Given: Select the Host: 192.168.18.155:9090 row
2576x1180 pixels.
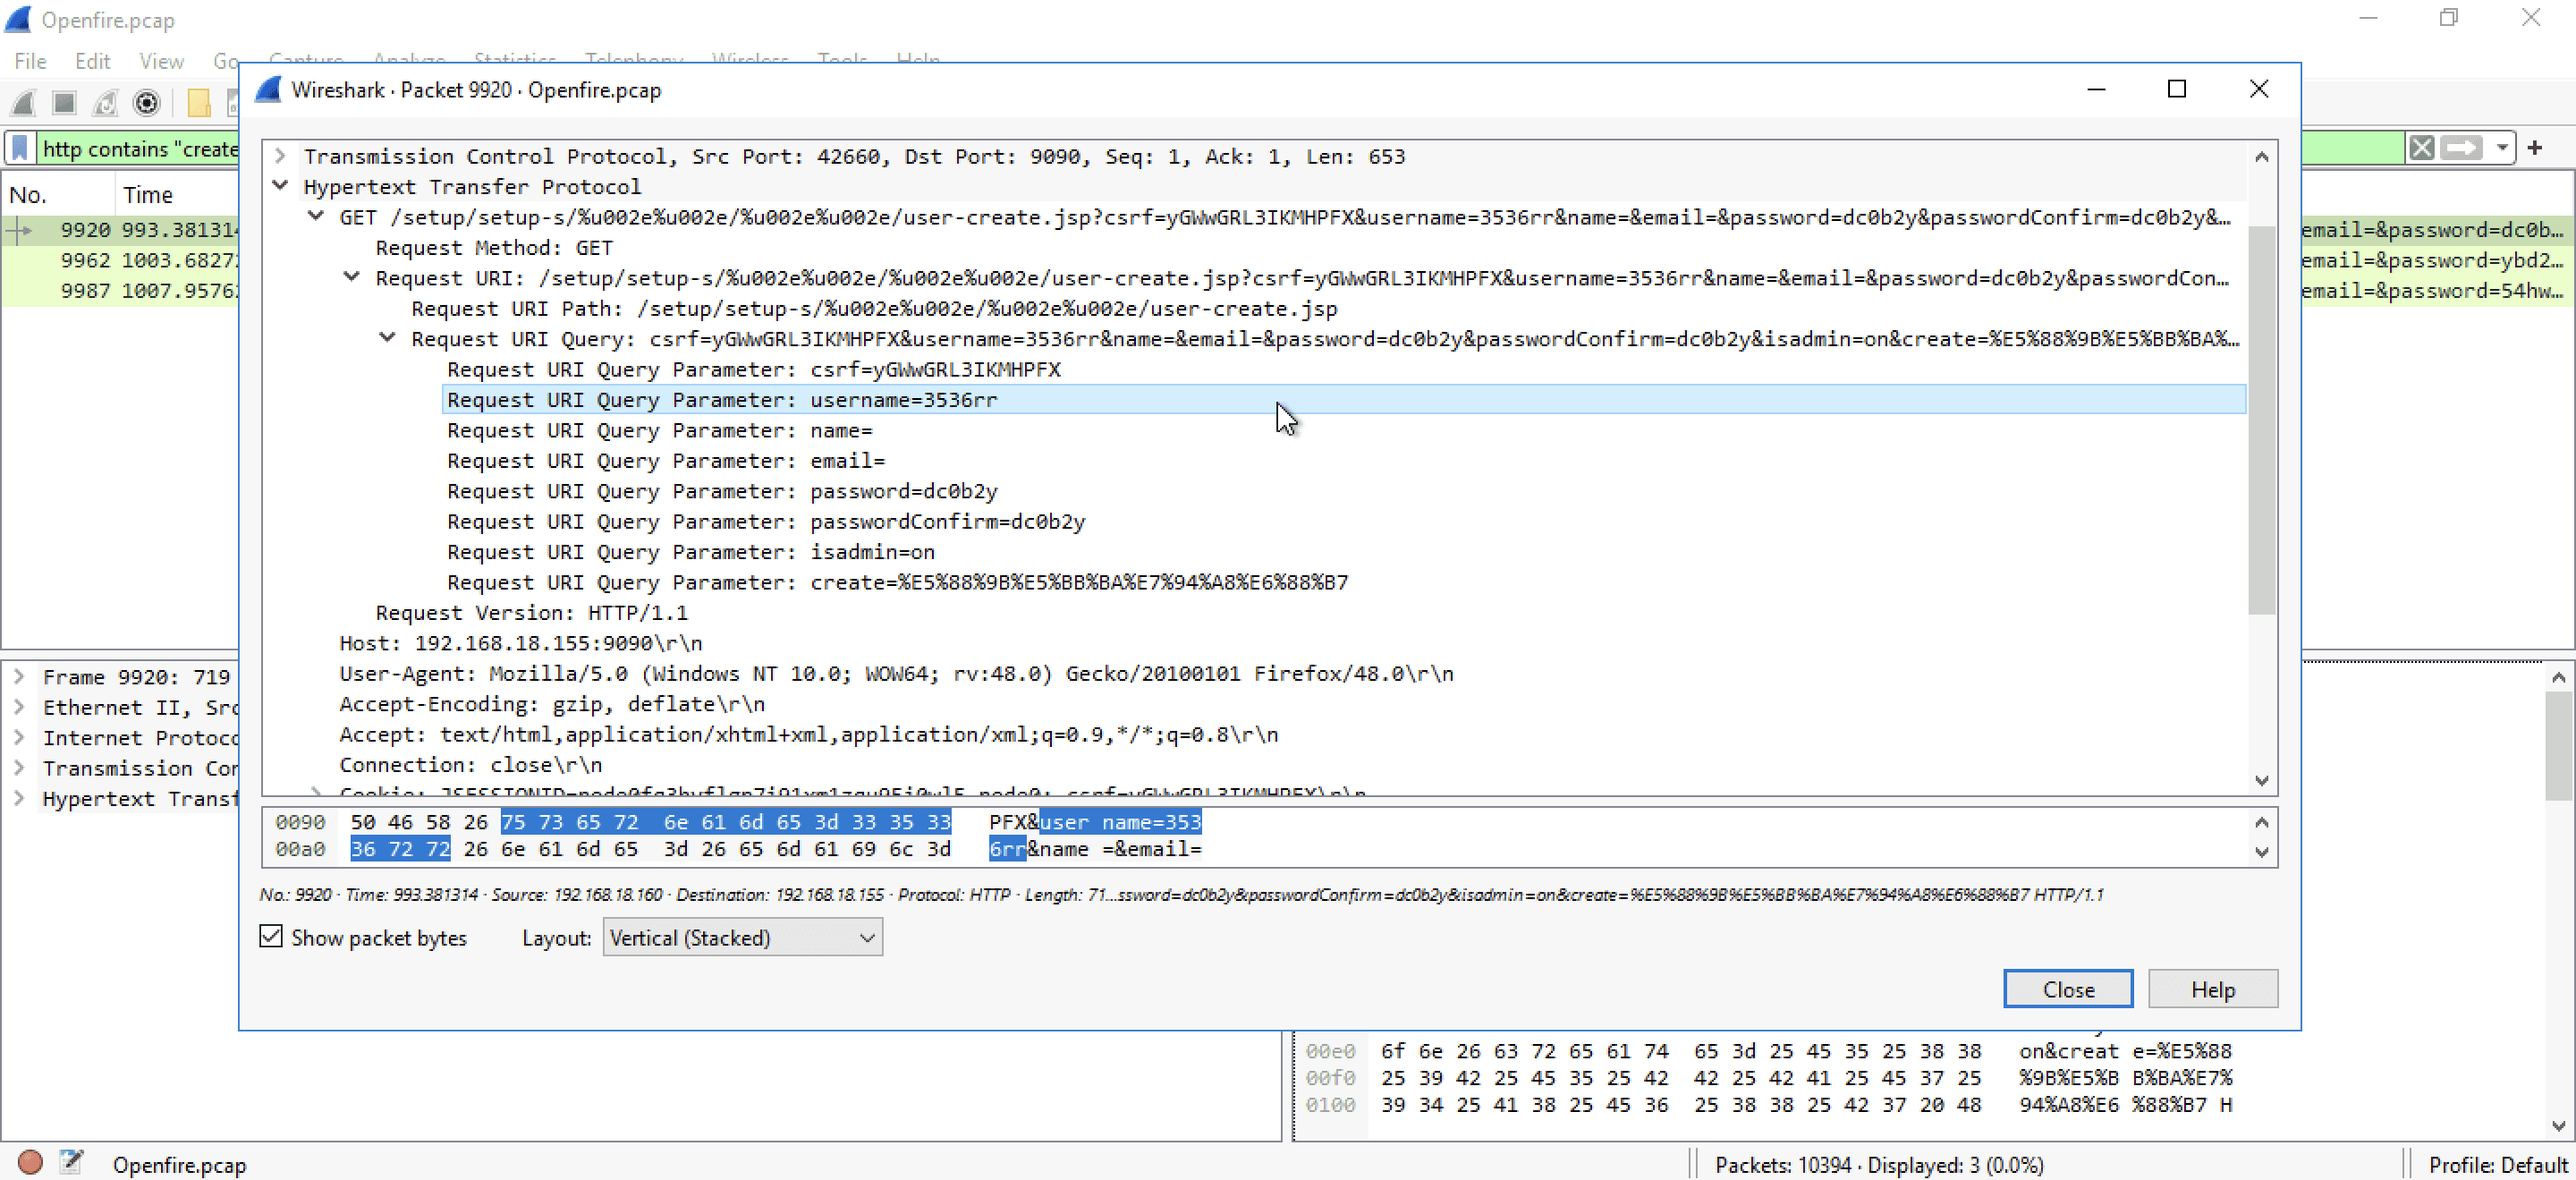Looking at the screenshot, I should click(1290, 643).
